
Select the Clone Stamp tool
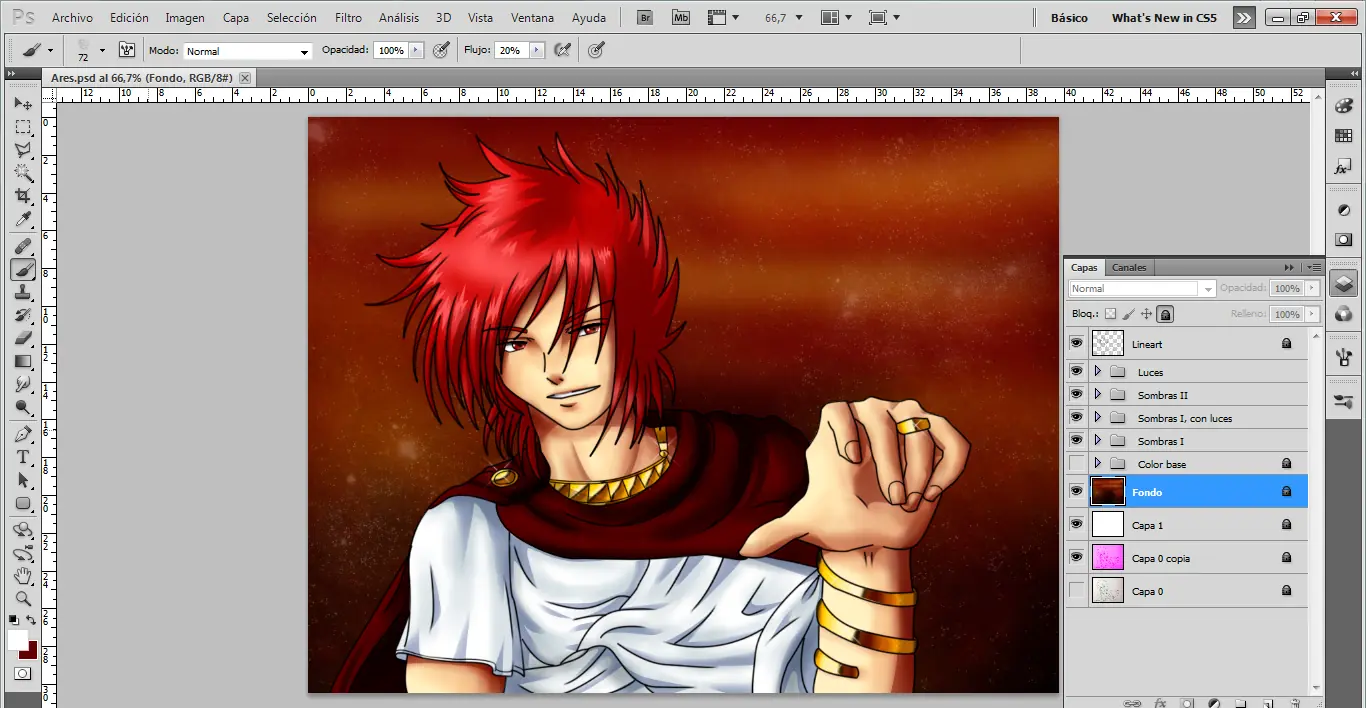(23, 292)
